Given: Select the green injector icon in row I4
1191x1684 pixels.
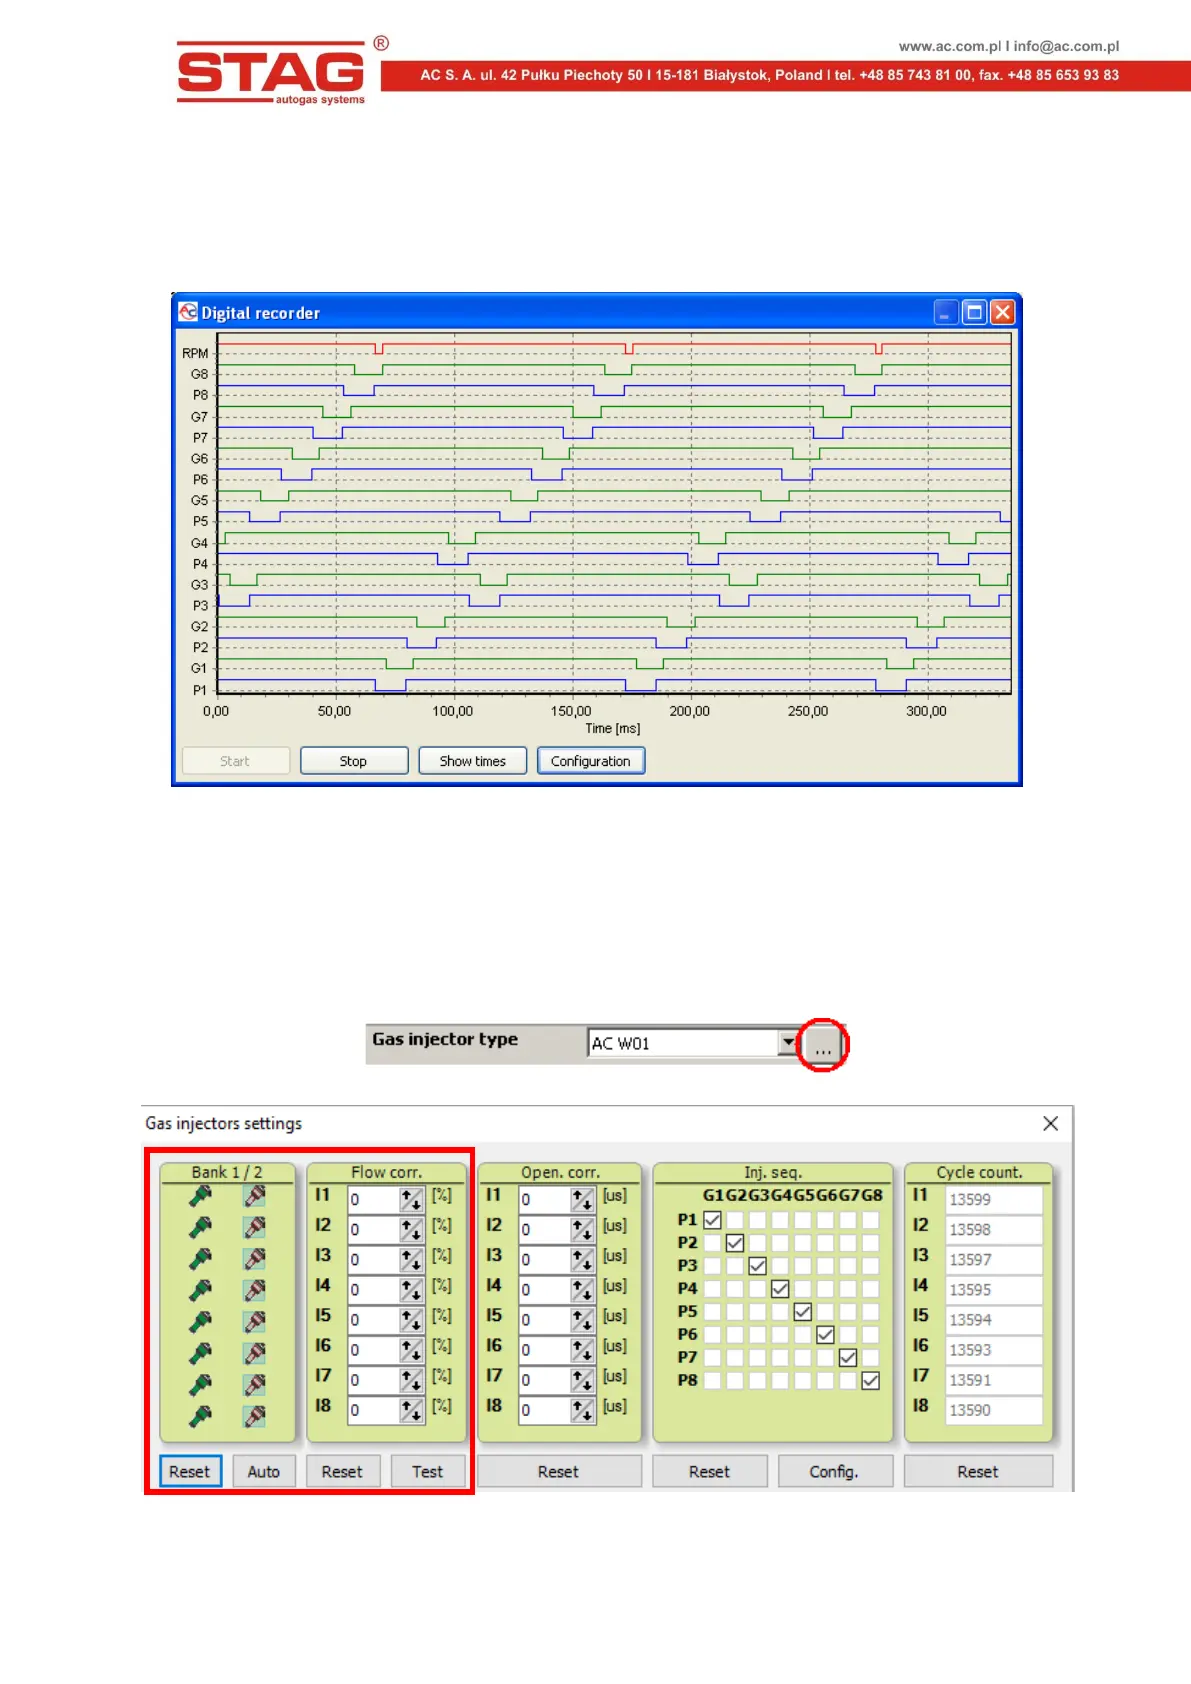Looking at the screenshot, I should [201, 1290].
